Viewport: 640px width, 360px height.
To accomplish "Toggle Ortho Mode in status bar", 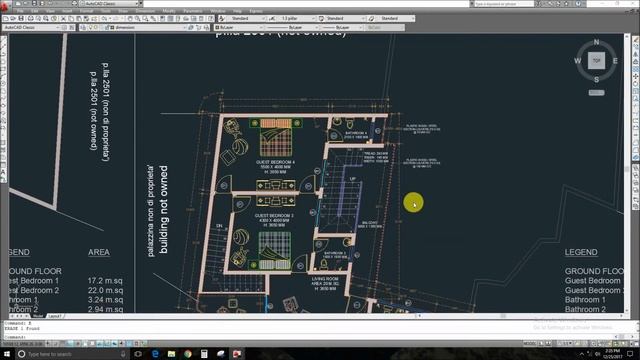I will 70,344.
